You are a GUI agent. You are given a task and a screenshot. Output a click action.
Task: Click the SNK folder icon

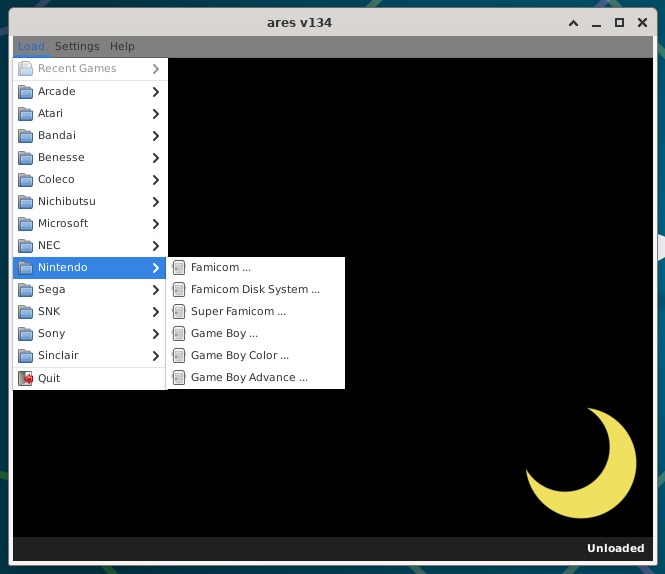(25, 312)
